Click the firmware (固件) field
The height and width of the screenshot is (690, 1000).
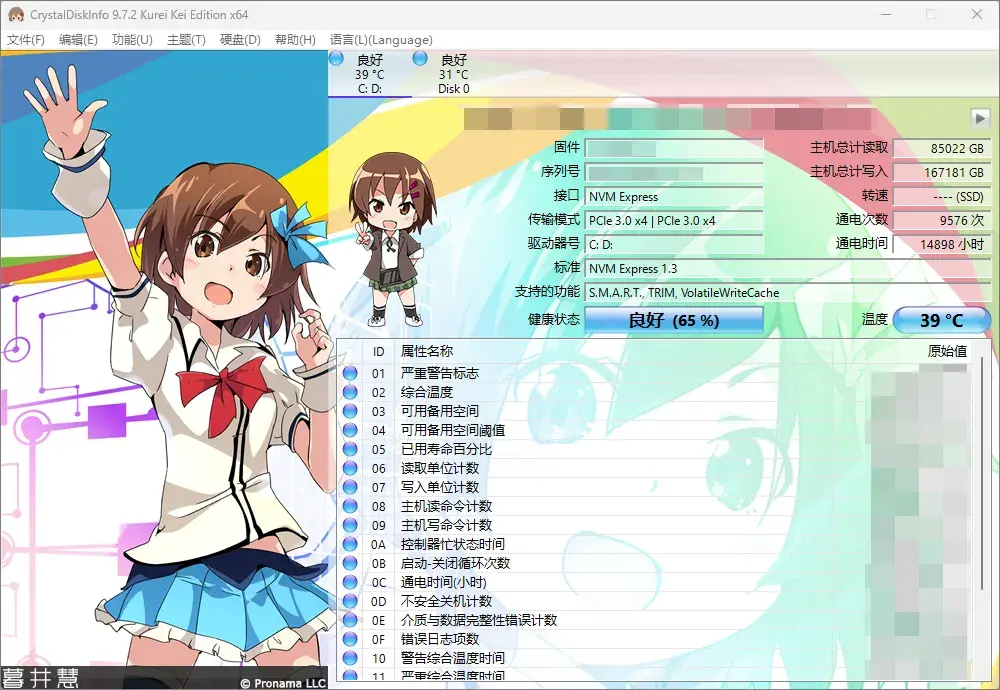coord(673,148)
